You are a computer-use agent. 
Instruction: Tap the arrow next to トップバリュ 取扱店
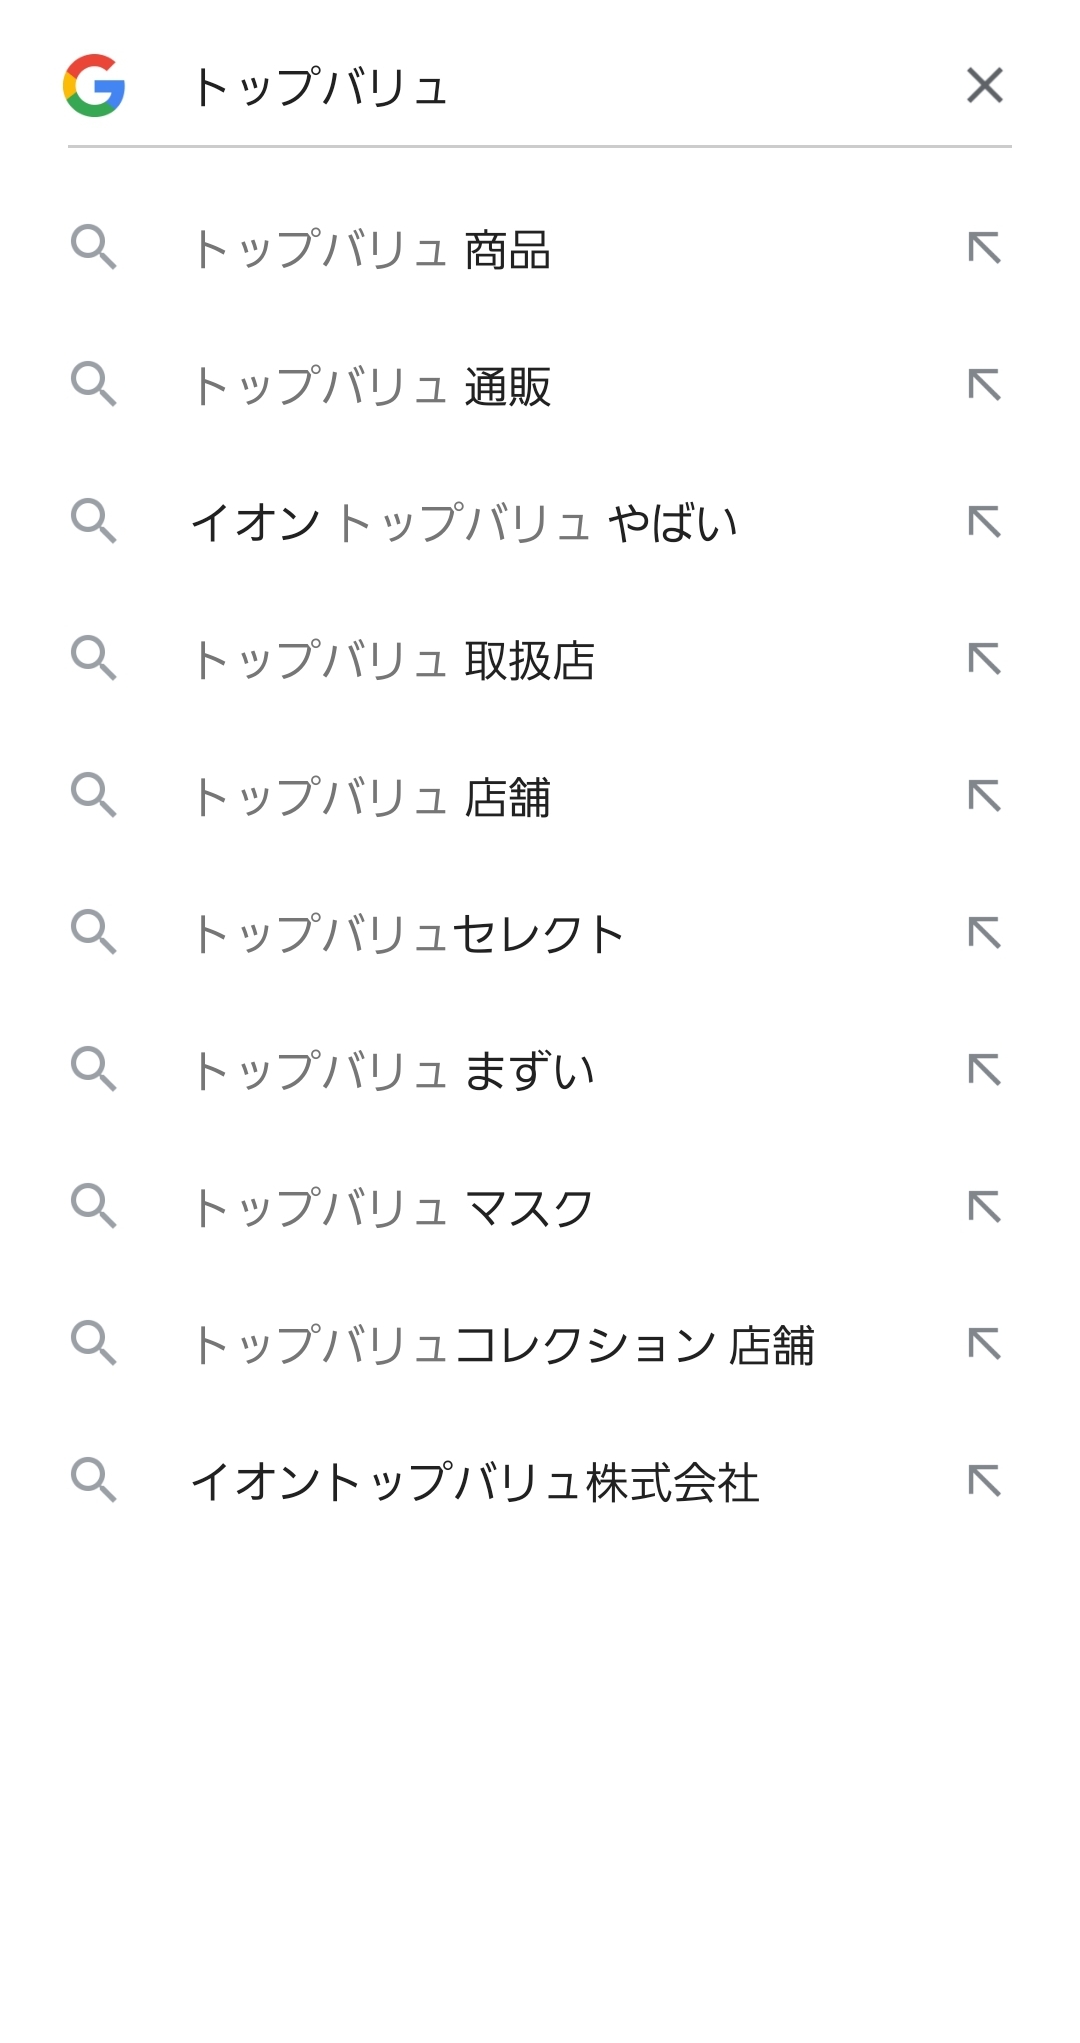coord(984,659)
